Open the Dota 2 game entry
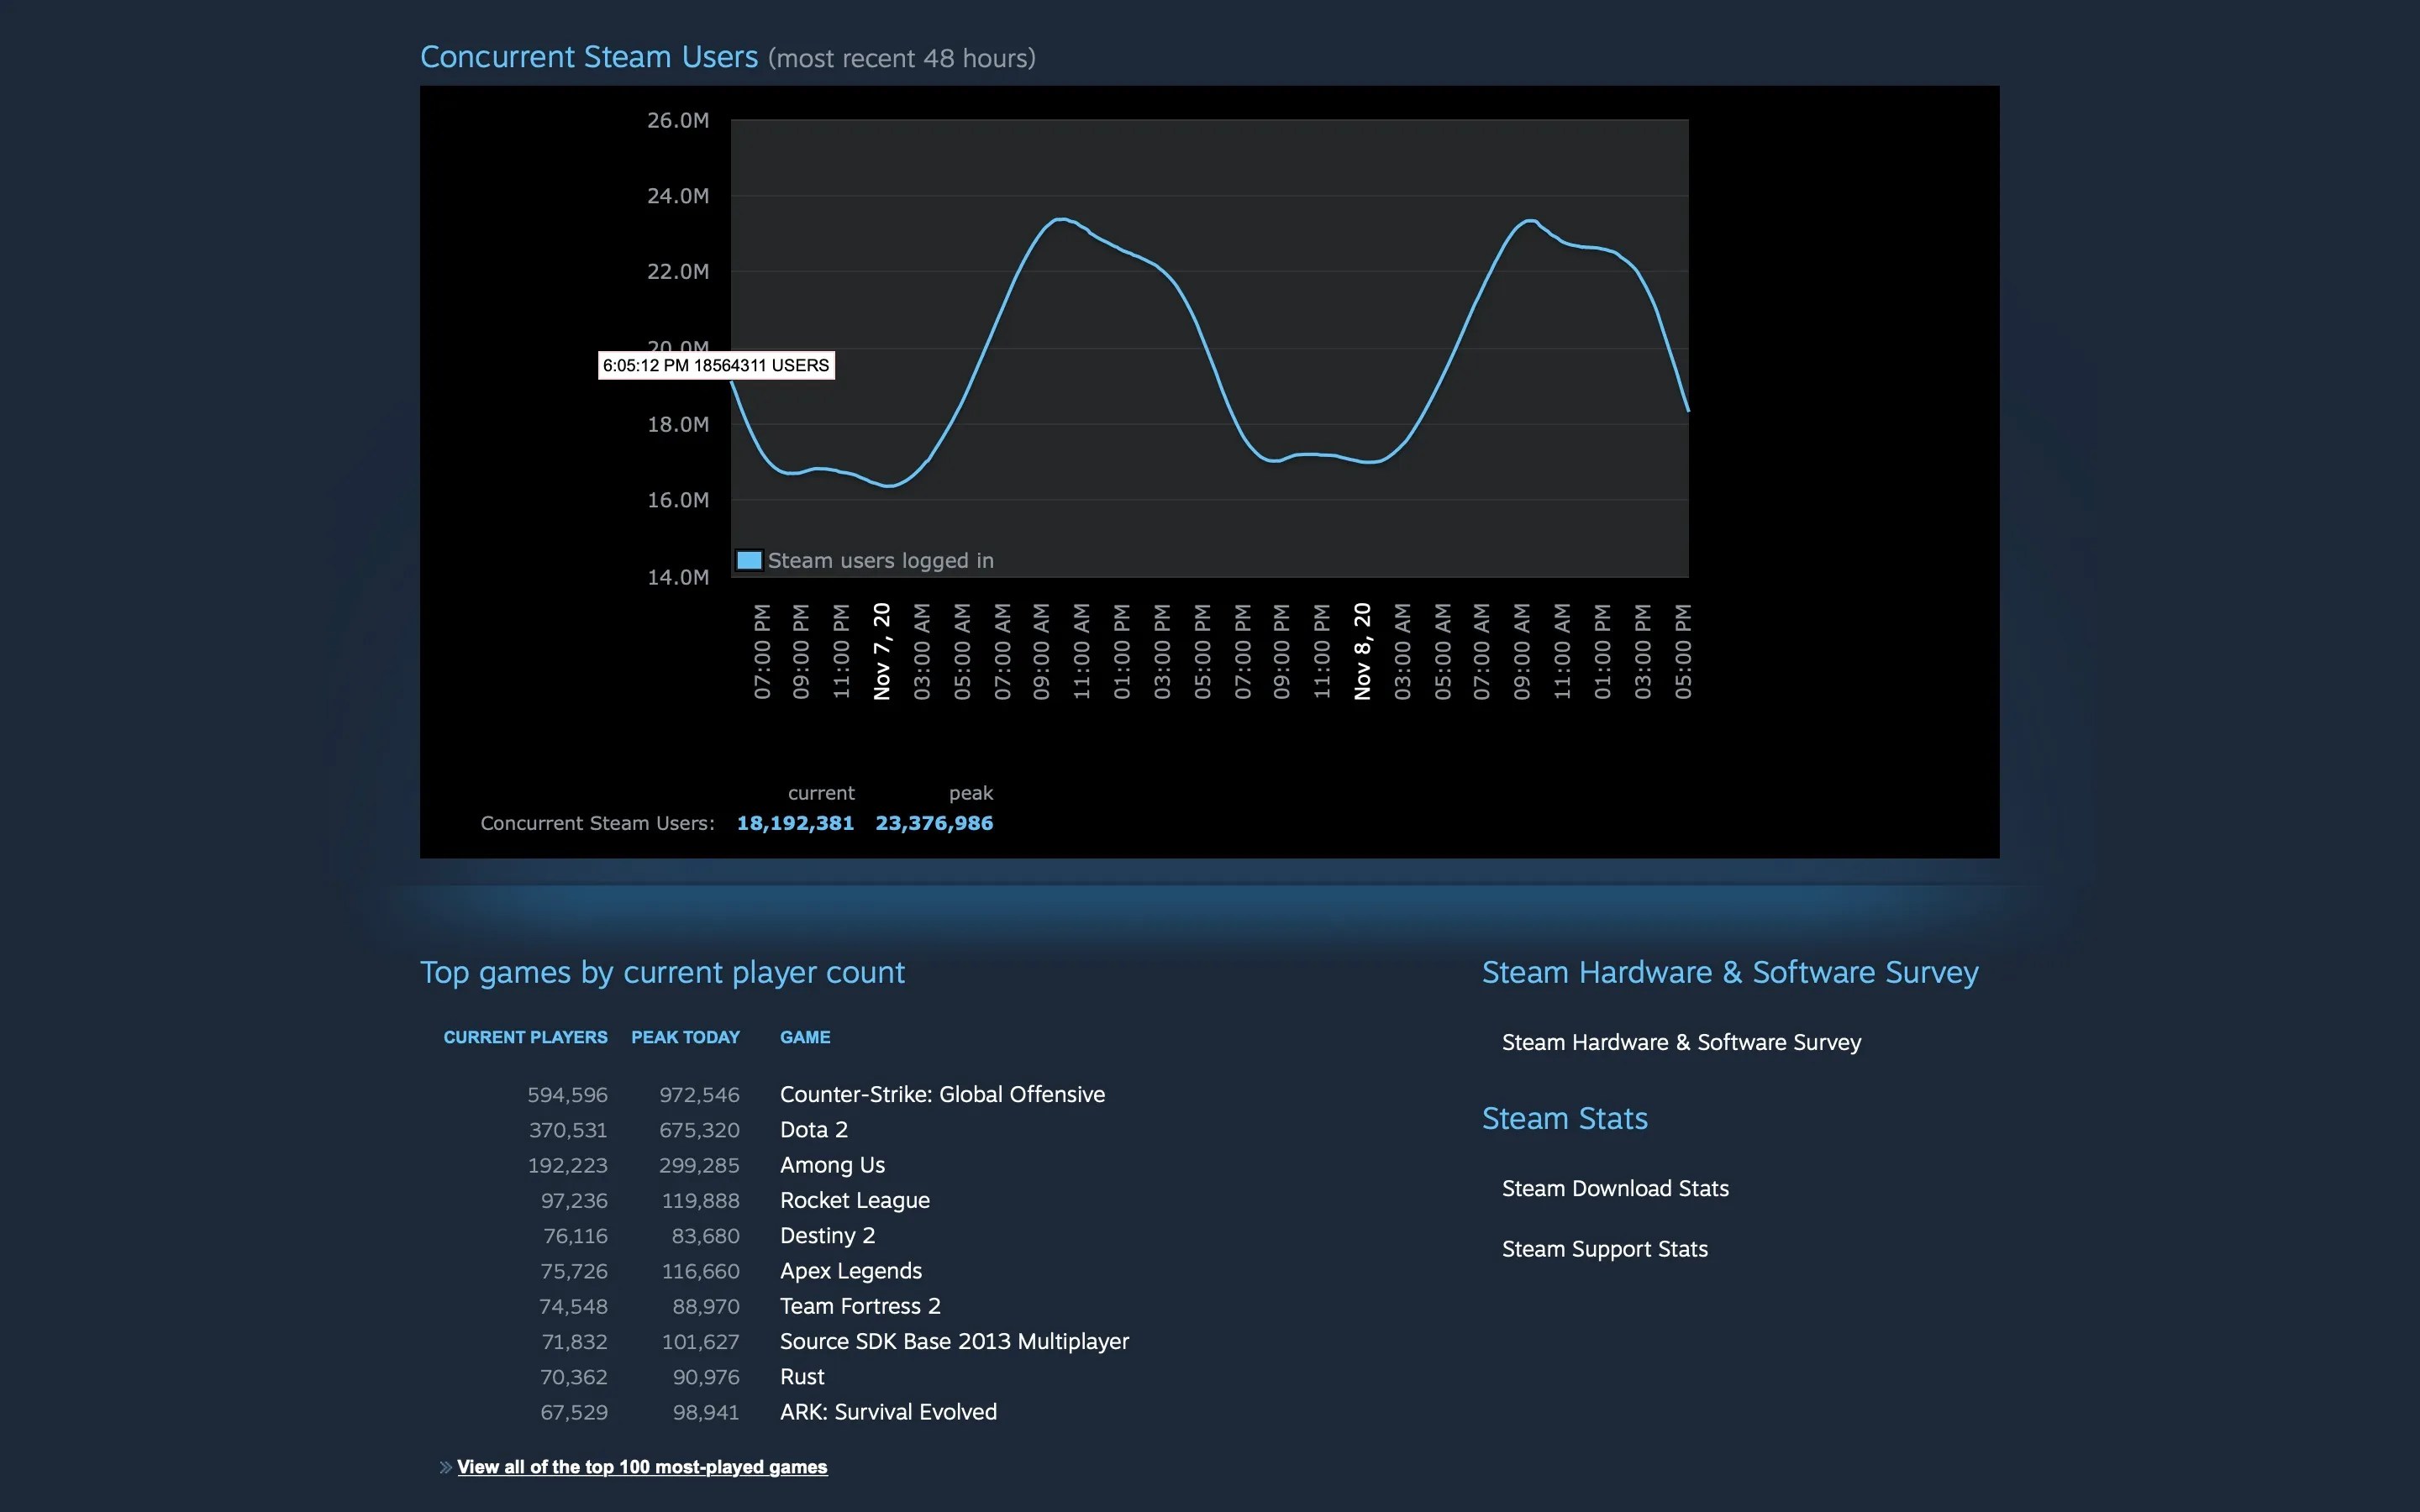The width and height of the screenshot is (2420, 1512). pos(813,1129)
